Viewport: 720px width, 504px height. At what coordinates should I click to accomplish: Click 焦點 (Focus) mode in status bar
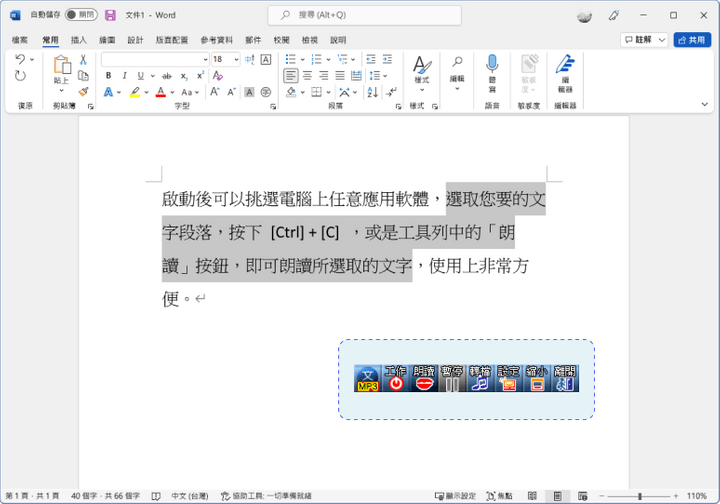(x=499, y=496)
